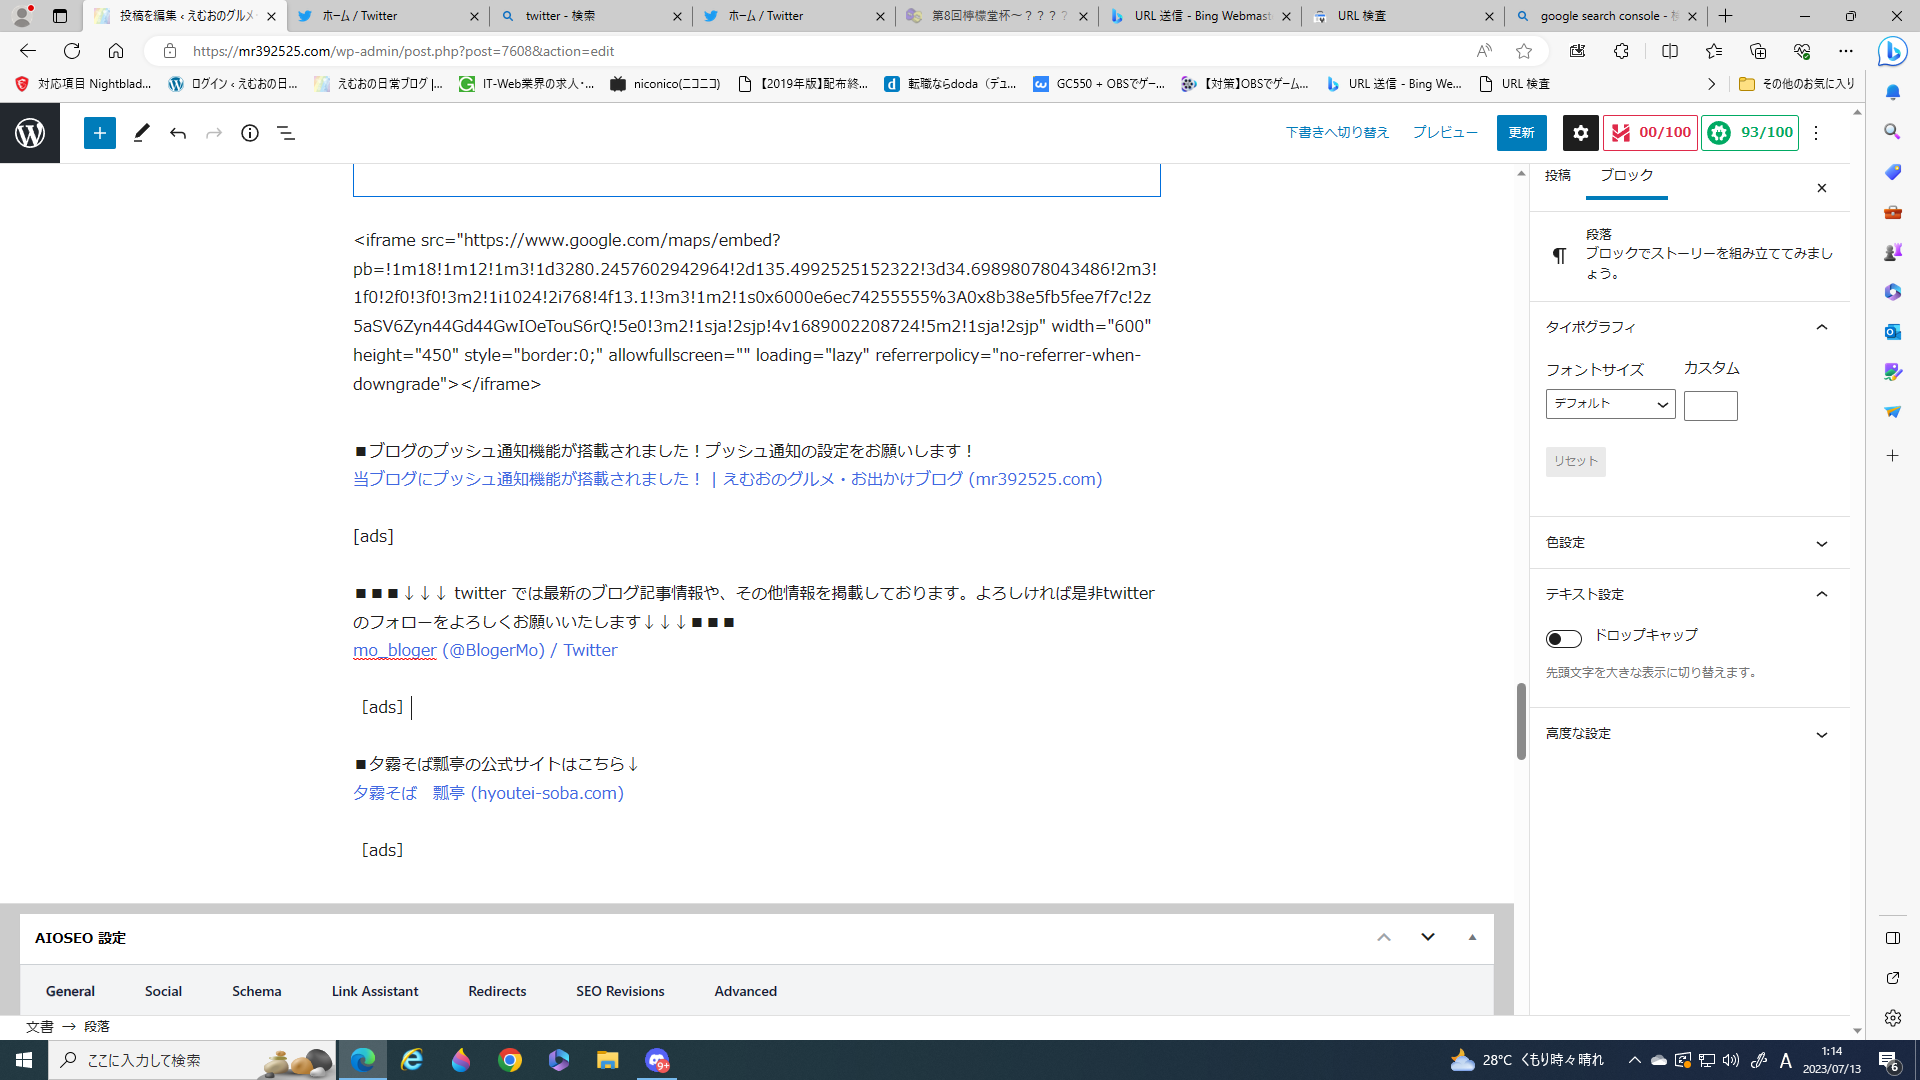Viewport: 1920px width, 1080px height.
Task: Open the list view outline icon
Action: (286, 133)
